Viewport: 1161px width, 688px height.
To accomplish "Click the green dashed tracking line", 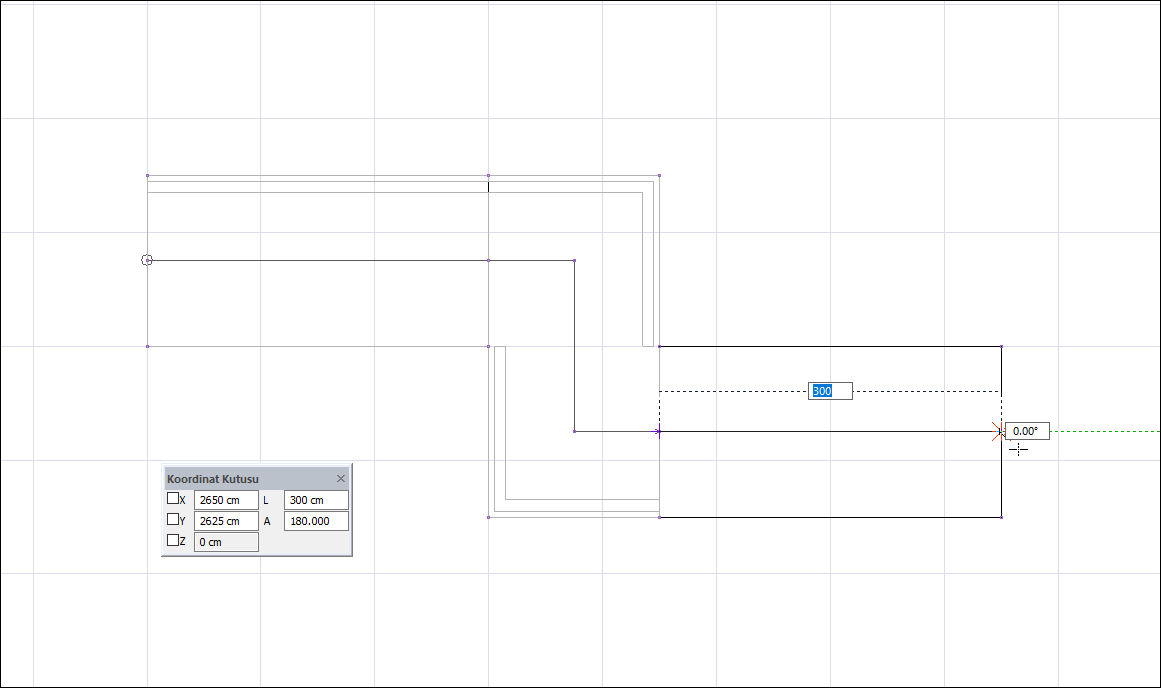I will click(1105, 431).
